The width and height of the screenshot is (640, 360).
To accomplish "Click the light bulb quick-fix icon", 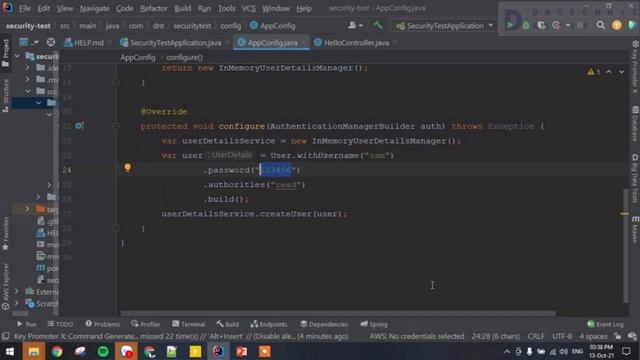I will pos(127,167).
